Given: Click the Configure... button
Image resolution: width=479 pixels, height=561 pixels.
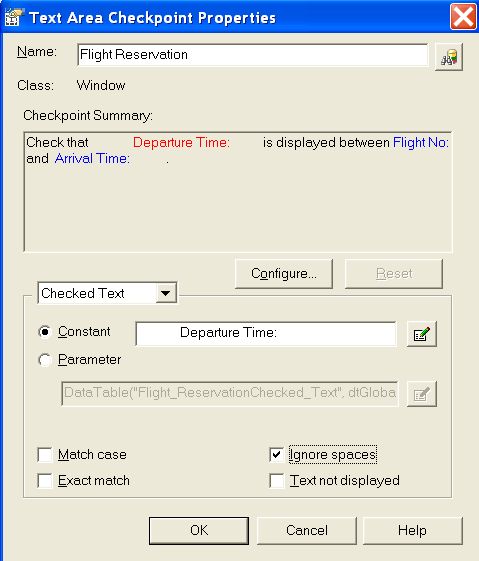Looking at the screenshot, I should (x=284, y=274).
